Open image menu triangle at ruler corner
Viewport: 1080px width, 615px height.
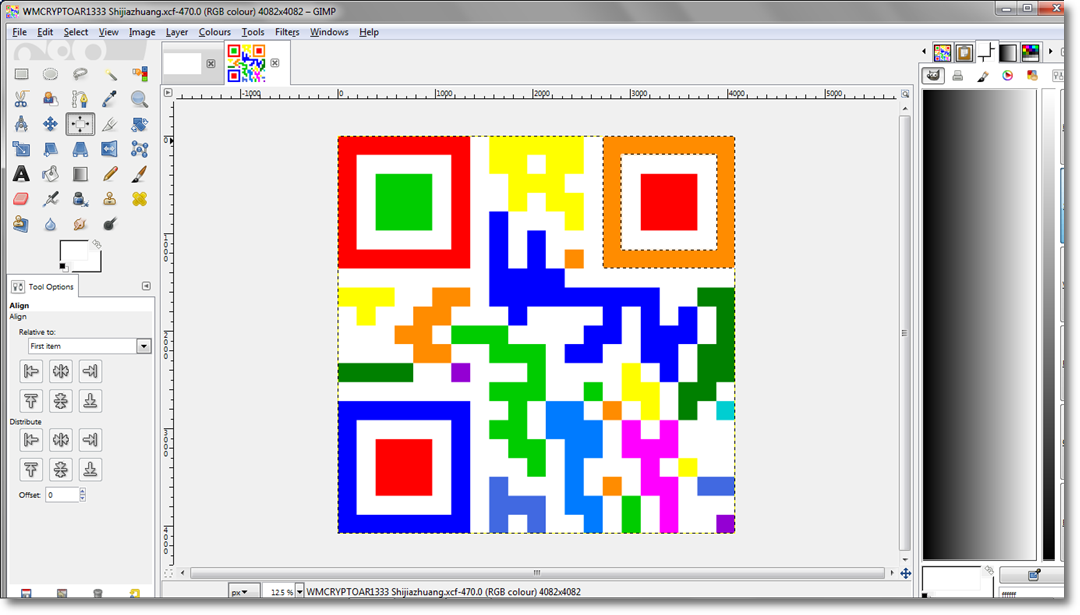(x=167, y=92)
